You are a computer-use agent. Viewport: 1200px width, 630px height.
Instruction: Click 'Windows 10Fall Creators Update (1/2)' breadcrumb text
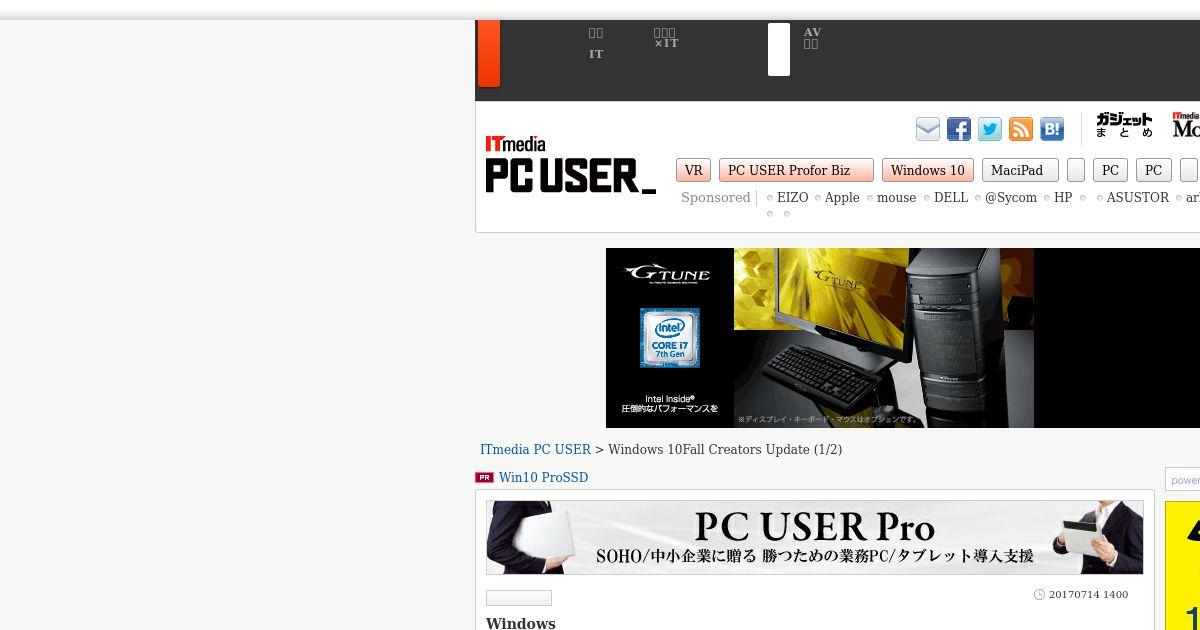(x=725, y=450)
